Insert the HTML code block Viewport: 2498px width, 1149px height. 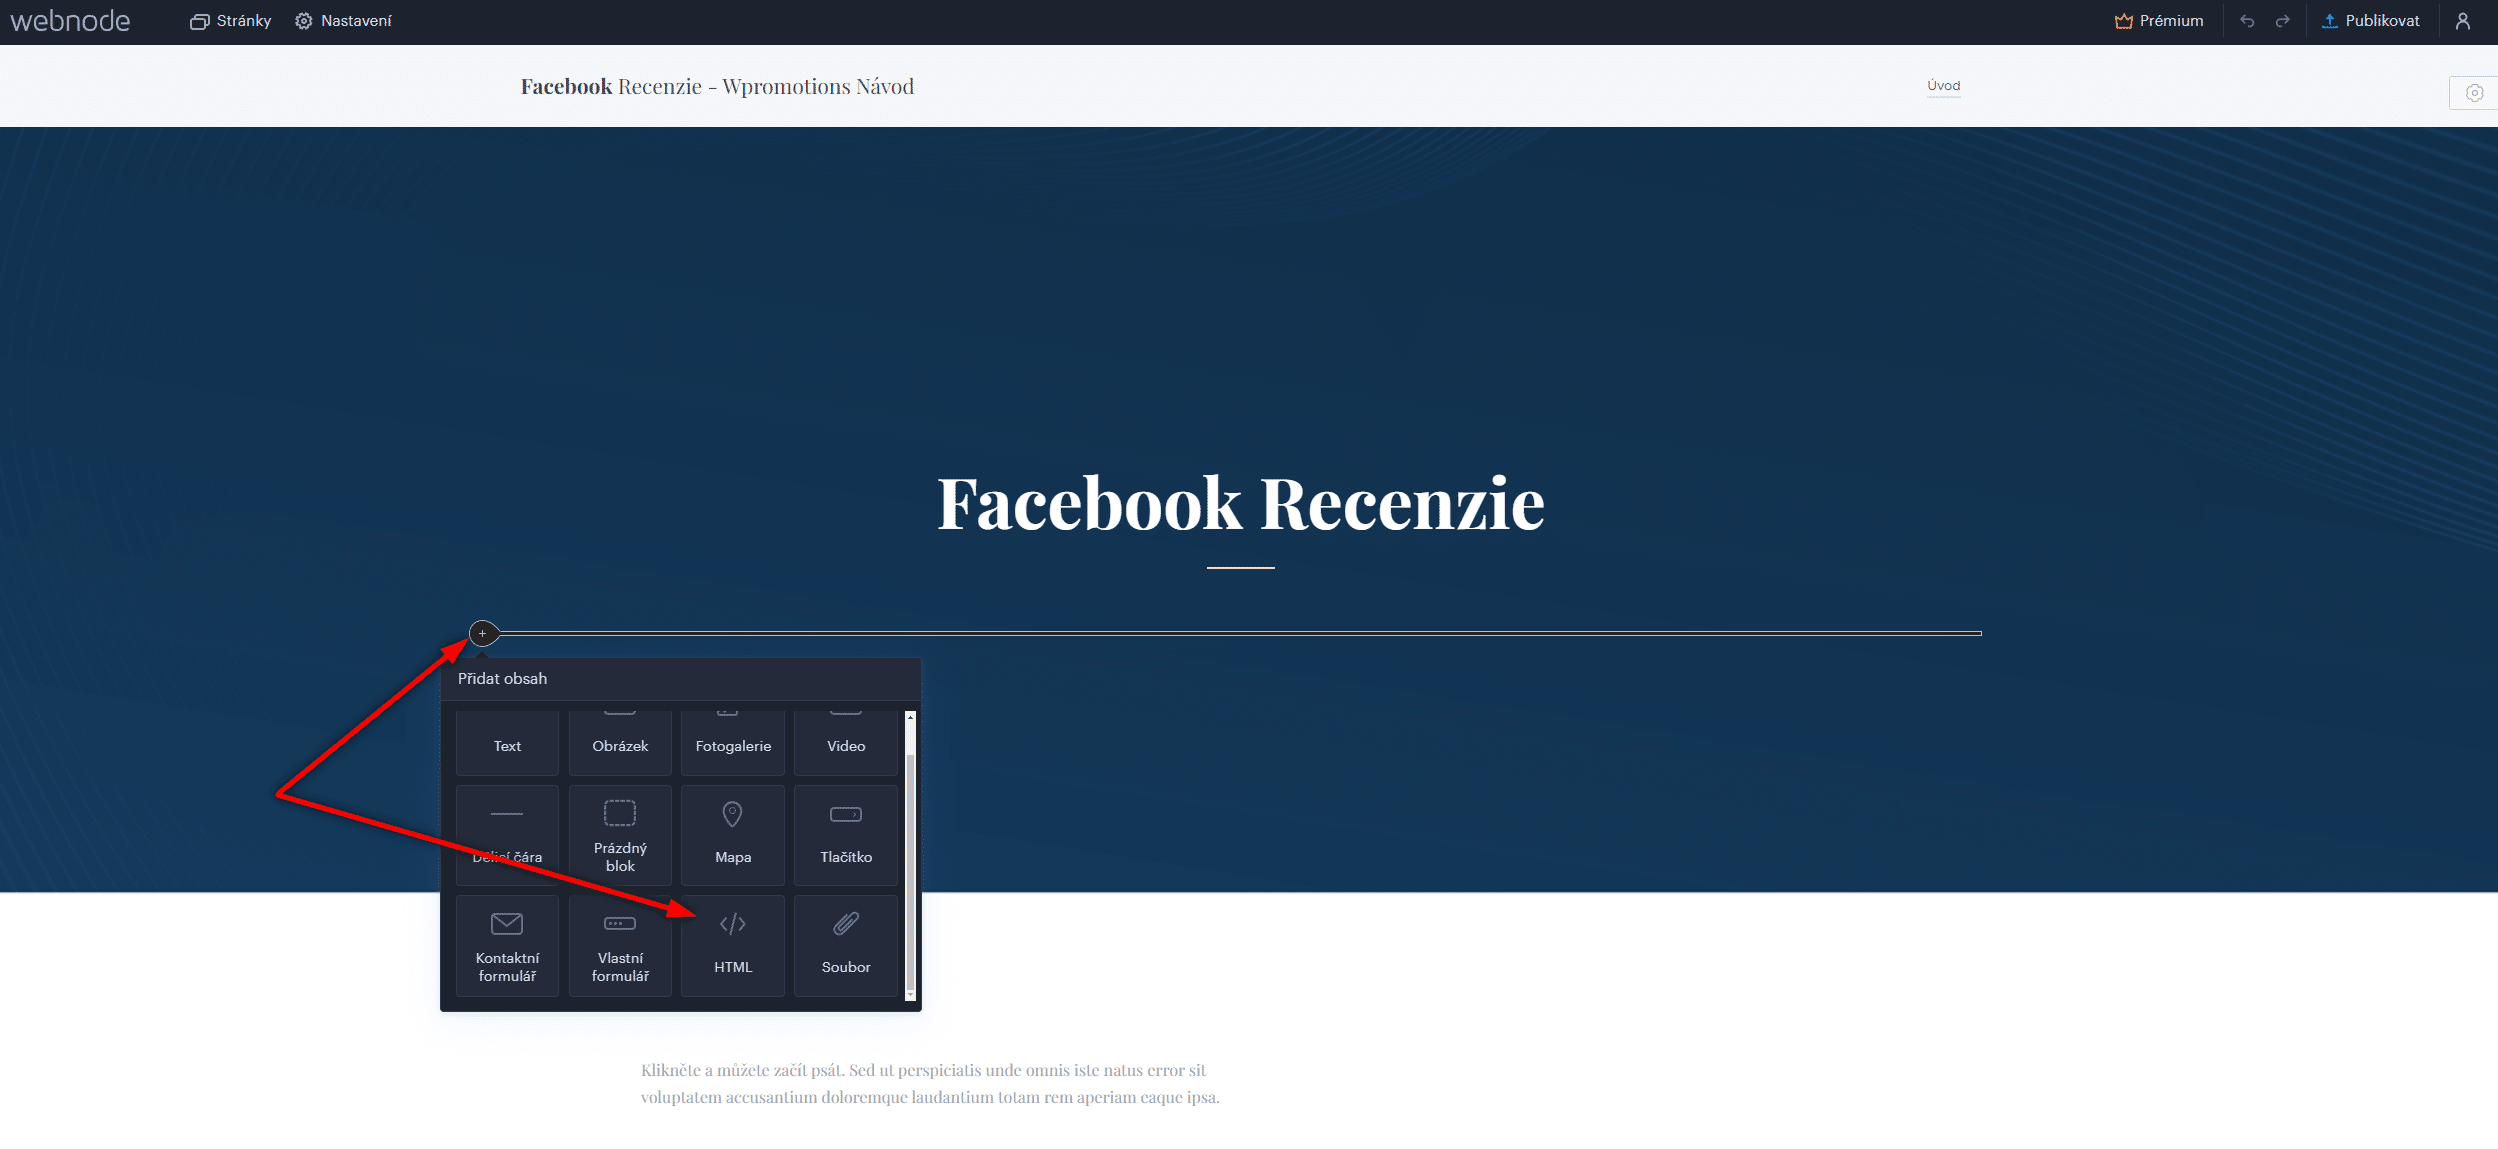coord(732,945)
